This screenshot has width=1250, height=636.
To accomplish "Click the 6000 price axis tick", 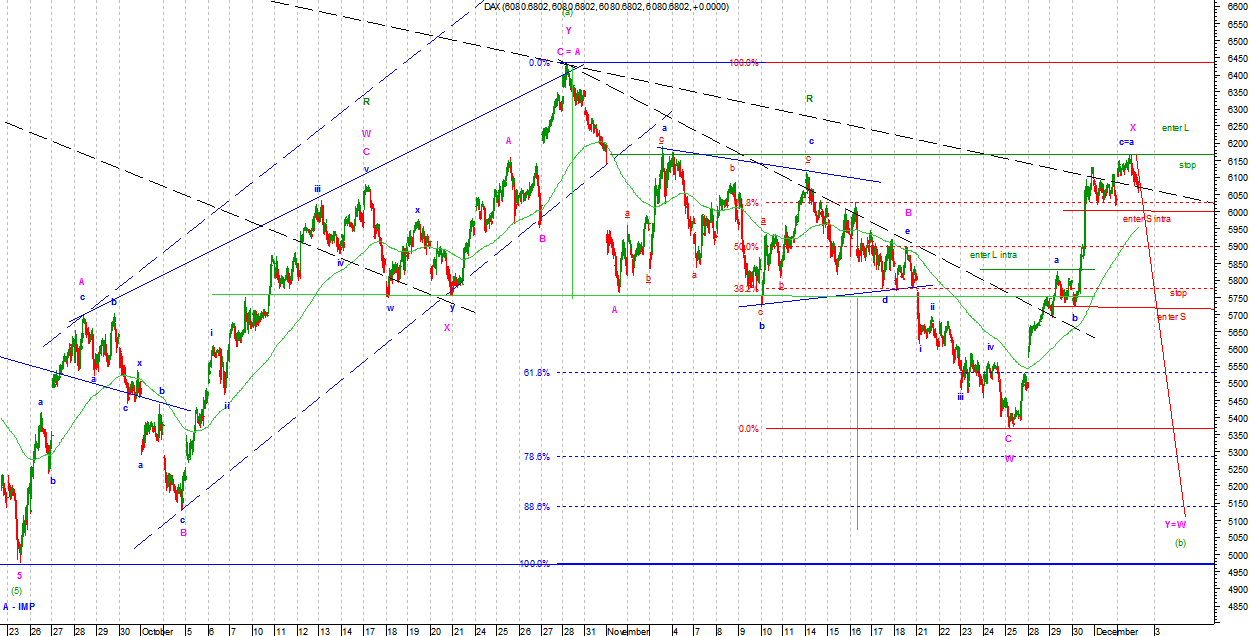I will point(1233,212).
